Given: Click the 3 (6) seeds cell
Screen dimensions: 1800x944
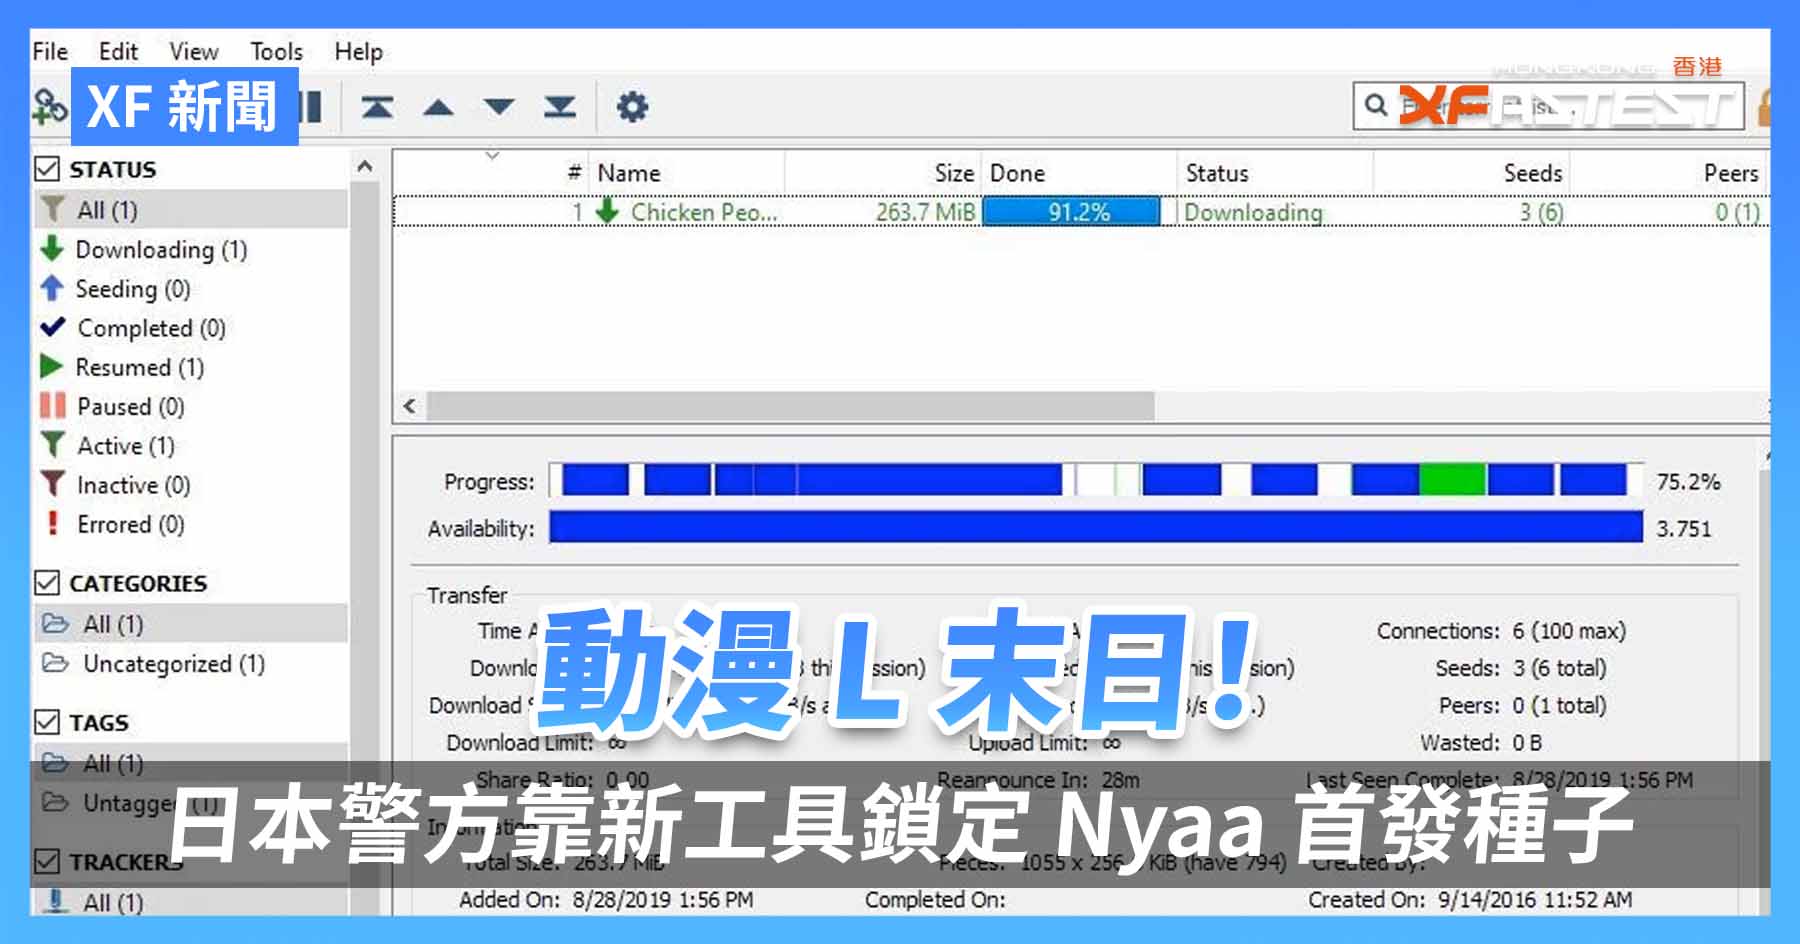Looking at the screenshot, I should [1541, 212].
